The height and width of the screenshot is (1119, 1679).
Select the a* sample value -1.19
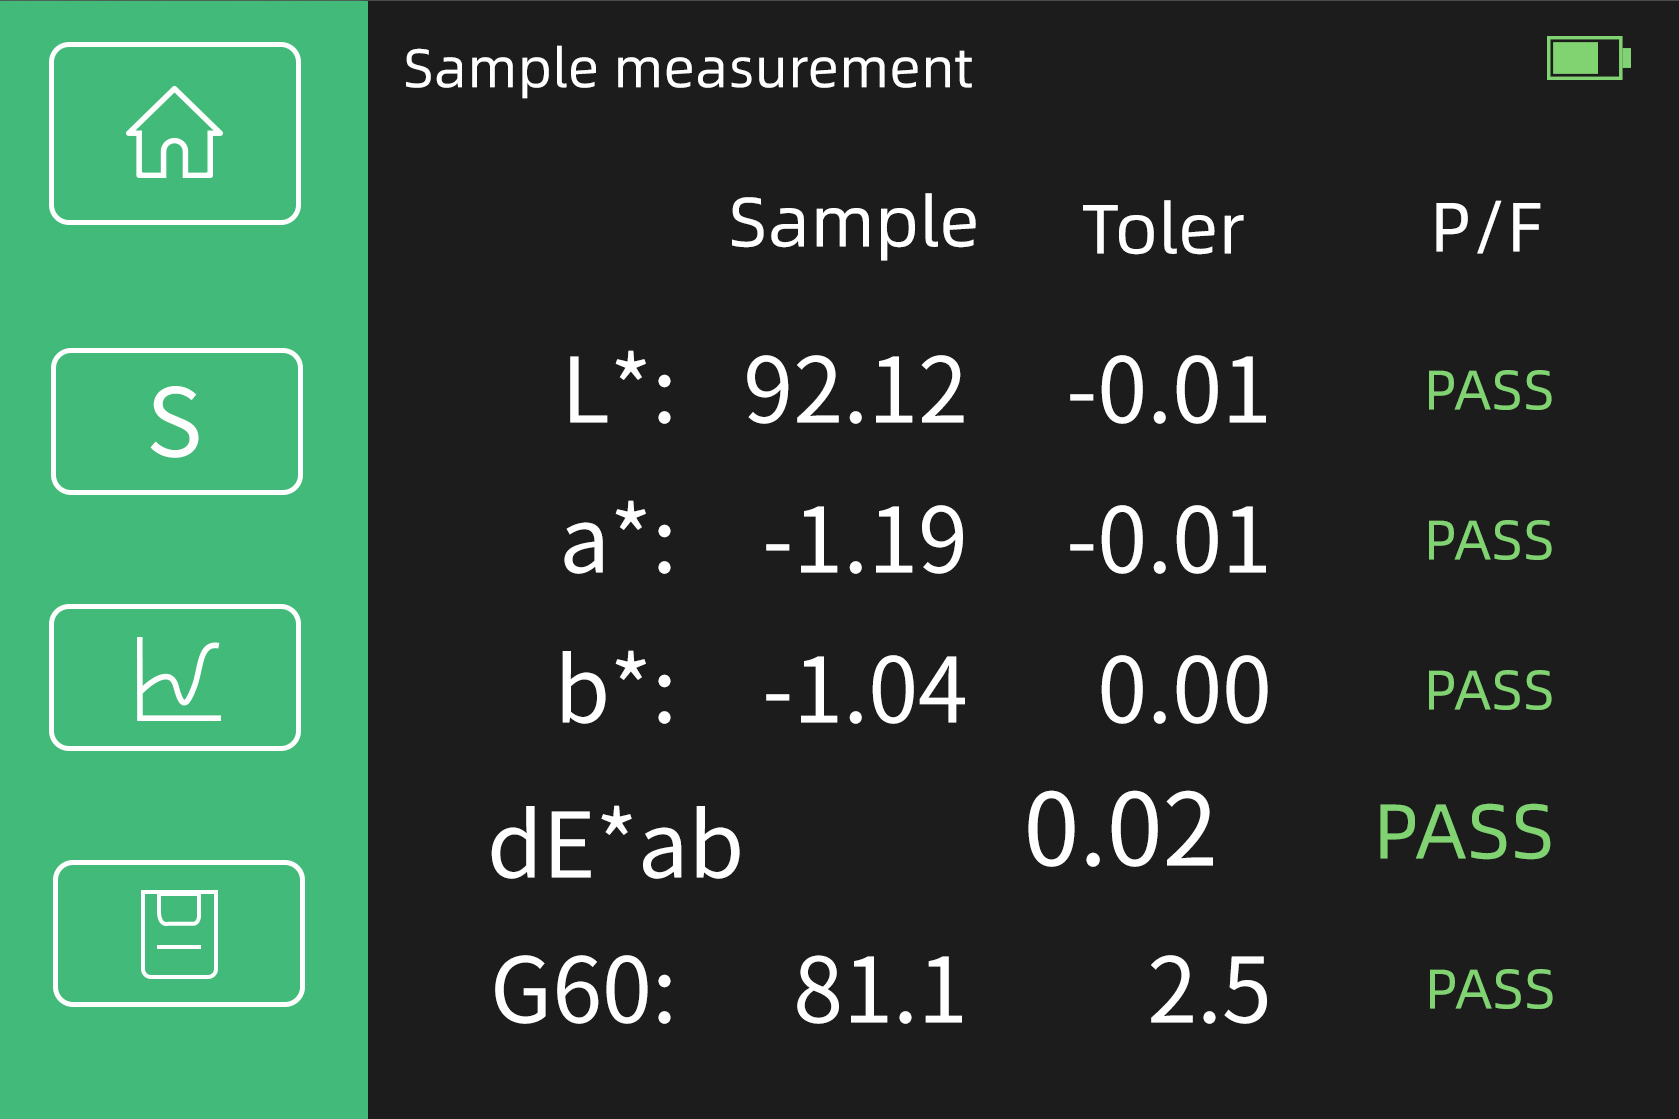click(x=864, y=541)
